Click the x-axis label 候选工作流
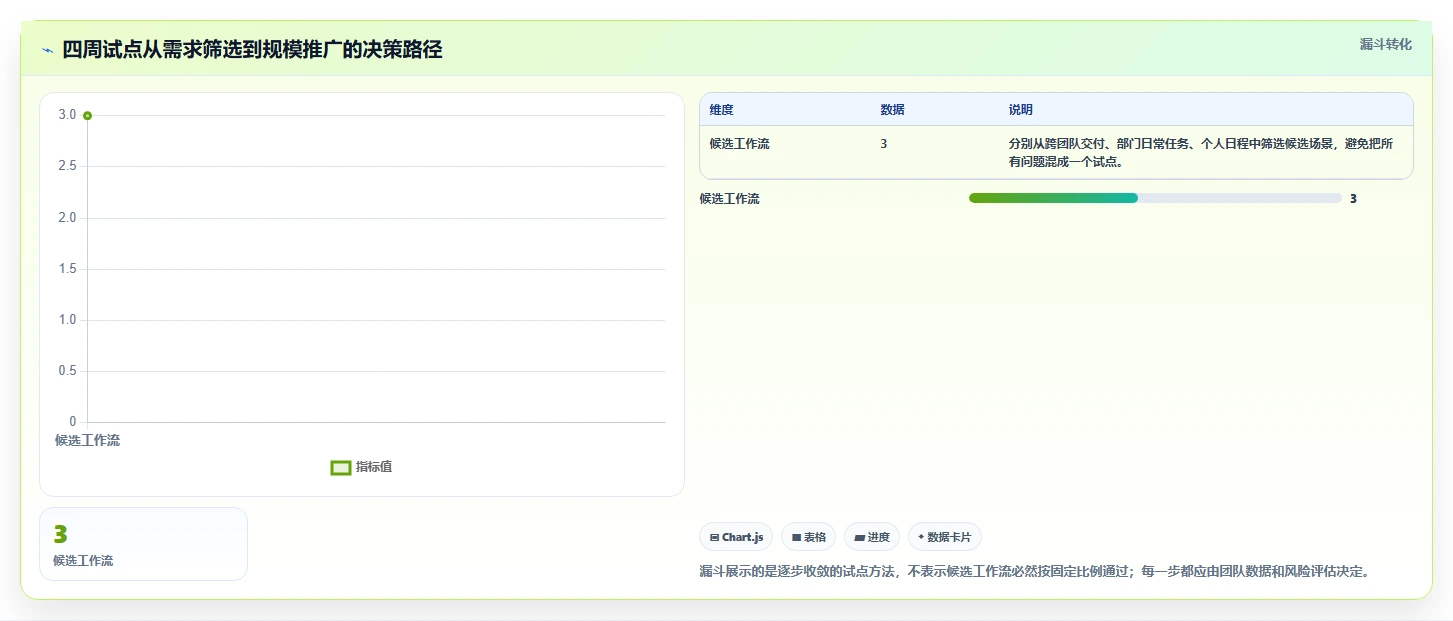This screenshot has height=621, width=1453. [87, 440]
